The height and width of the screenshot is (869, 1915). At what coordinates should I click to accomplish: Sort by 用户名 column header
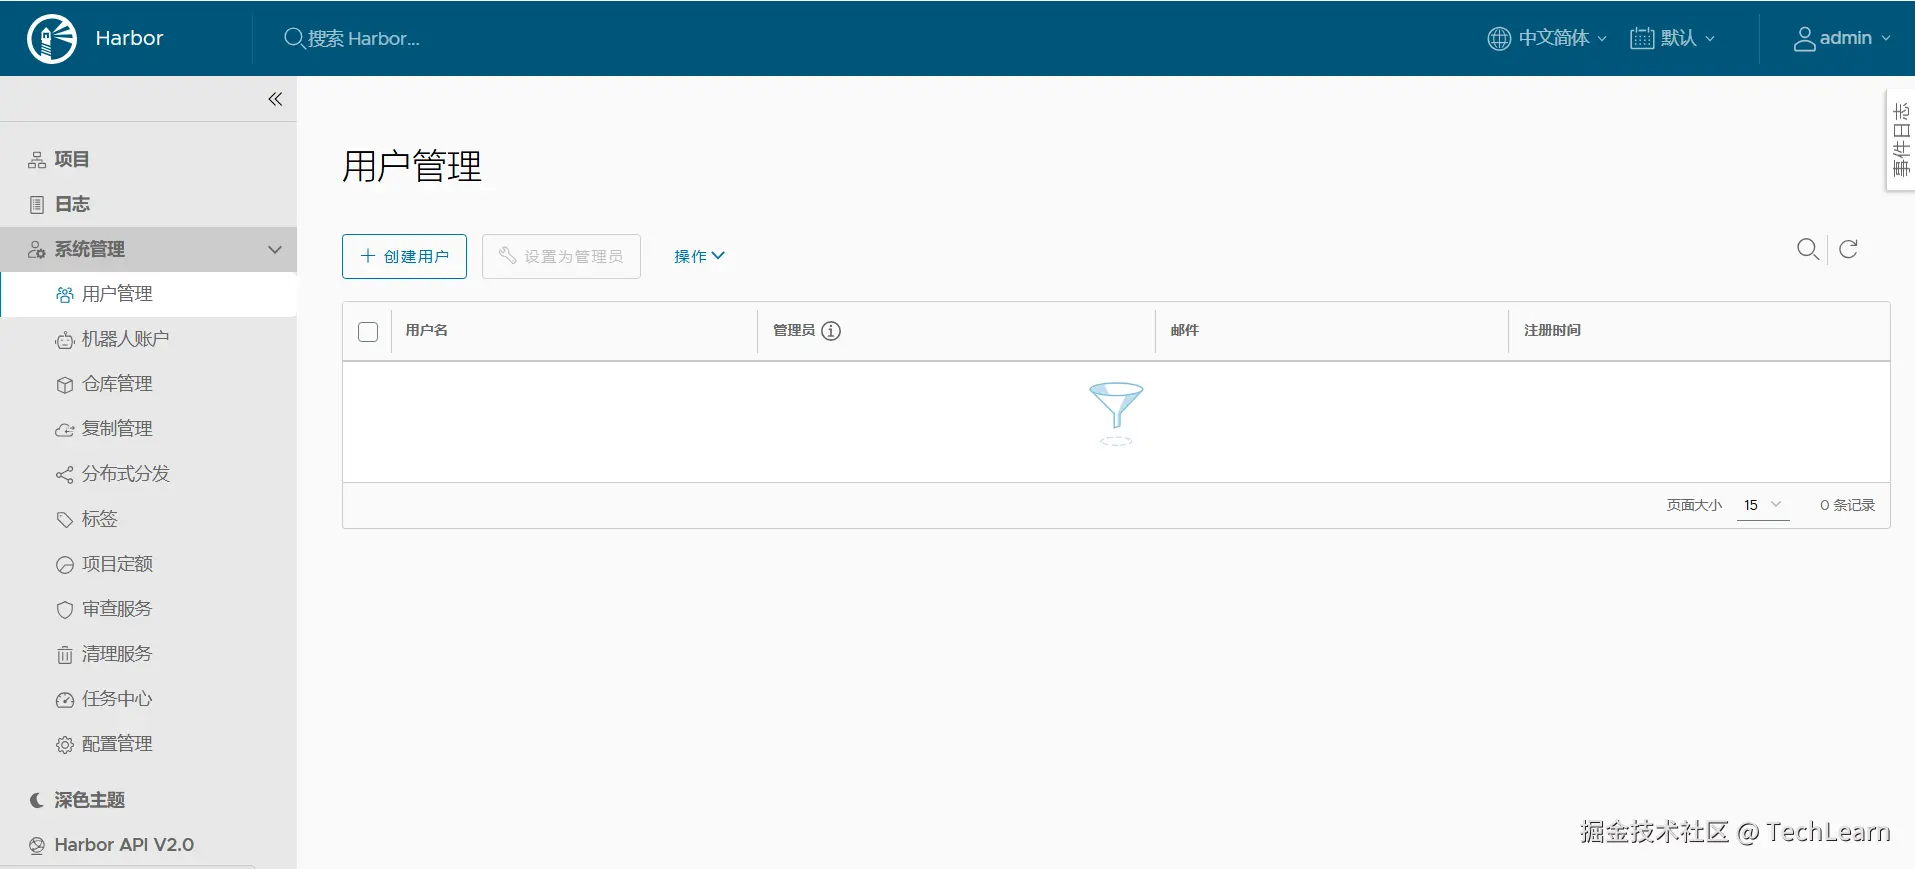click(x=427, y=330)
